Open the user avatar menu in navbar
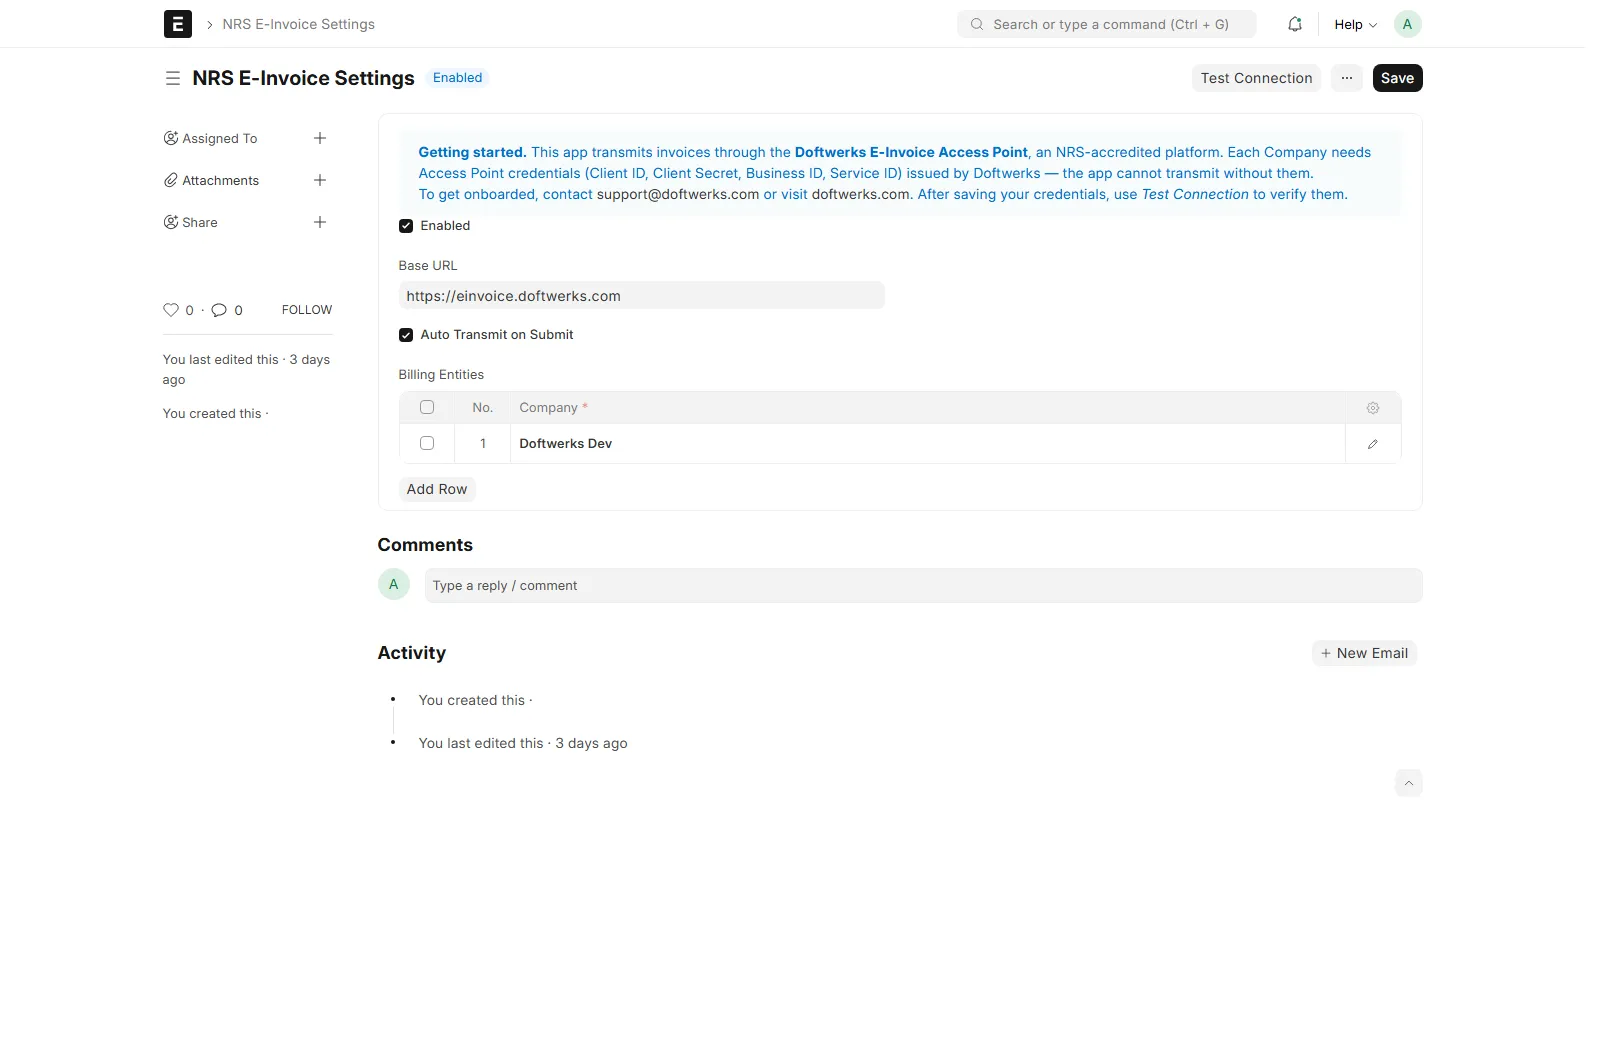This screenshot has height=1050, width=1600. tap(1407, 24)
